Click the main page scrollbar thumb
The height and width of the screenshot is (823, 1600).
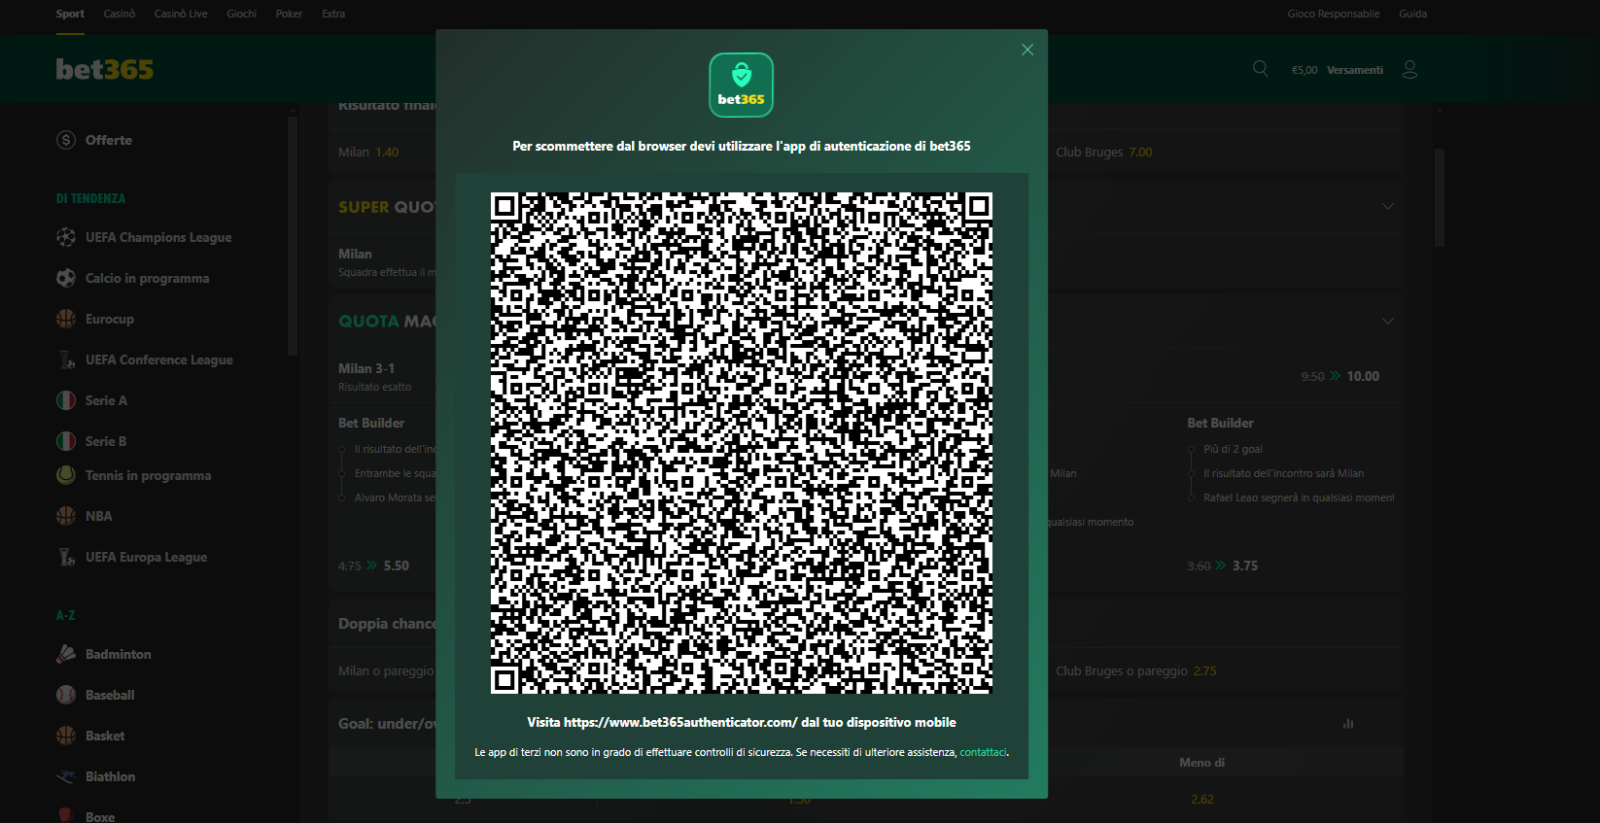tap(1439, 197)
